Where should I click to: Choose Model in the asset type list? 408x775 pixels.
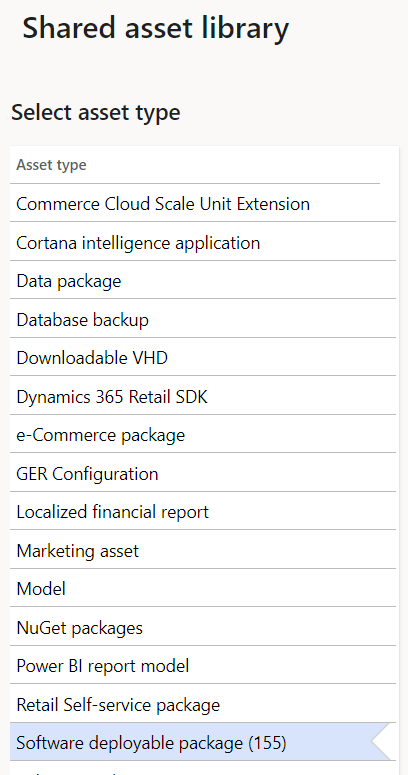(203, 589)
